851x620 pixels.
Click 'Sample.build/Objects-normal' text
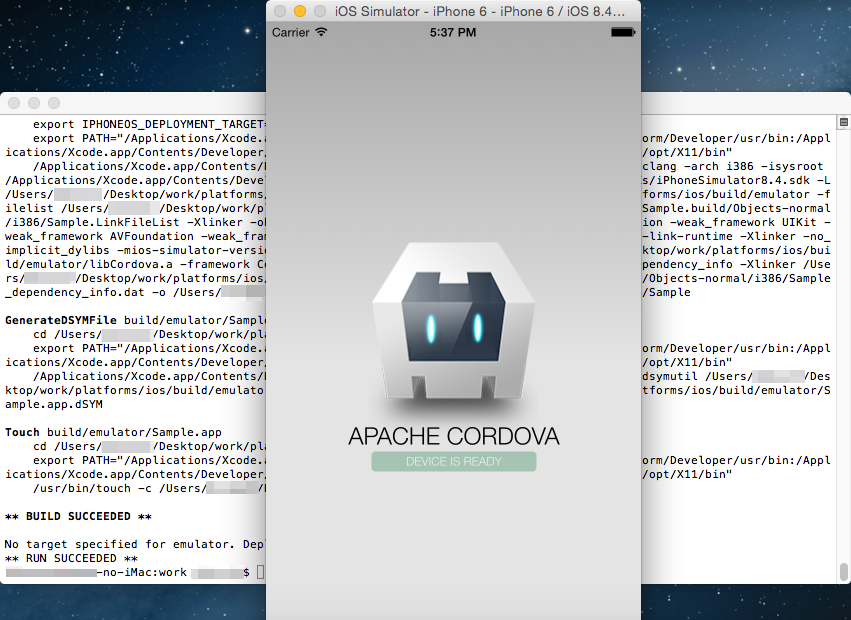[736, 208]
